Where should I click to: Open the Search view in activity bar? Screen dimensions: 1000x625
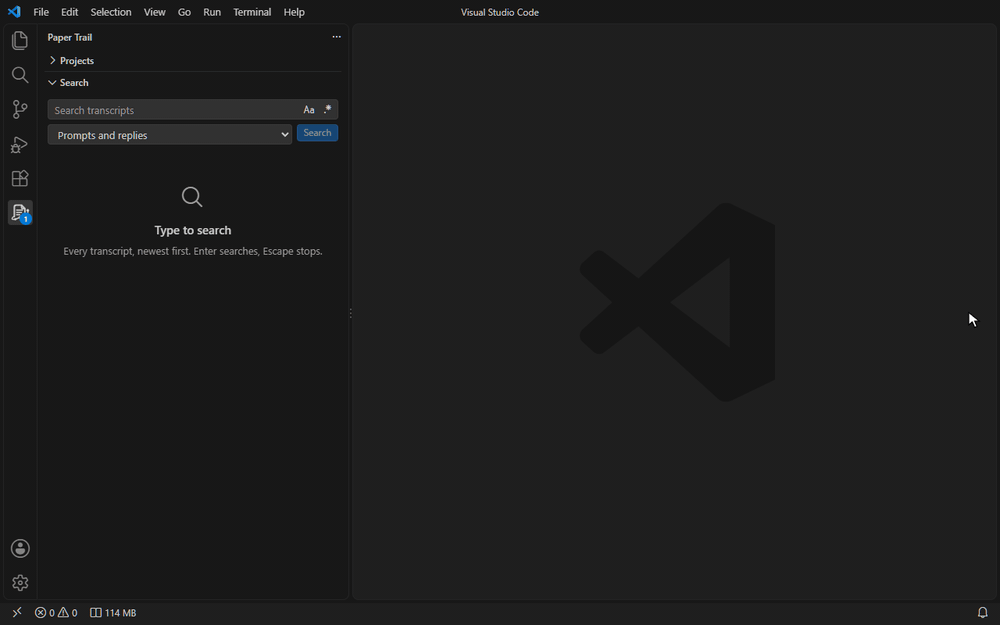(20, 75)
